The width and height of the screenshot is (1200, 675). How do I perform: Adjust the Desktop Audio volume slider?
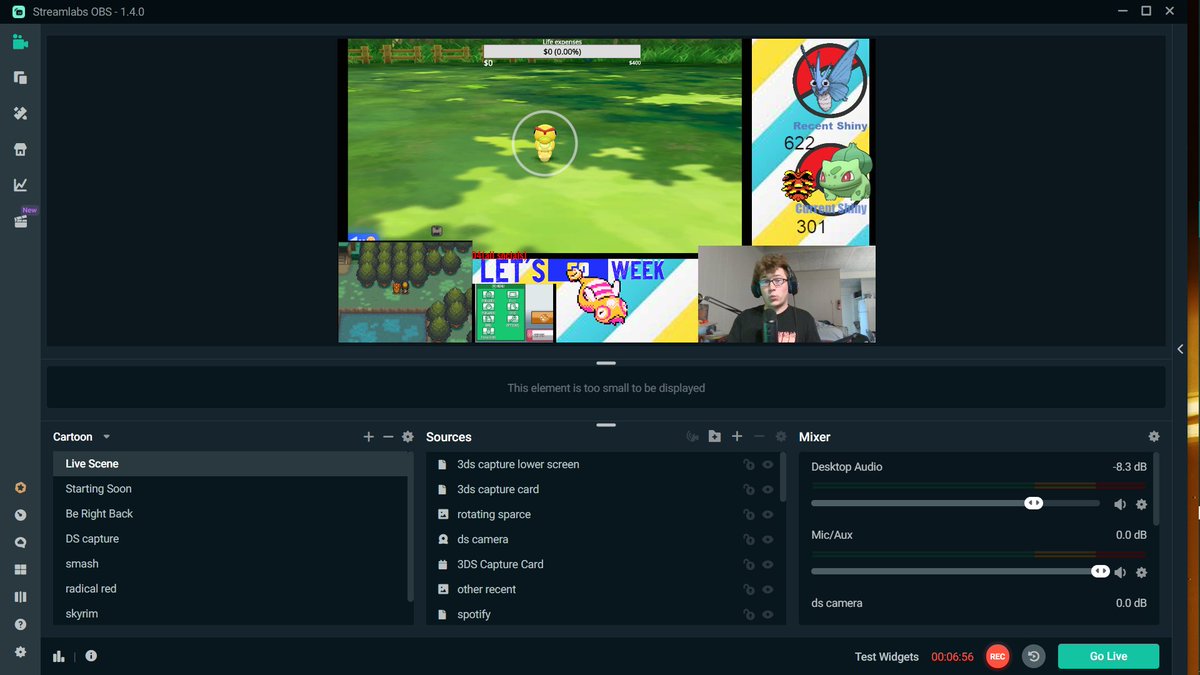[1035, 503]
